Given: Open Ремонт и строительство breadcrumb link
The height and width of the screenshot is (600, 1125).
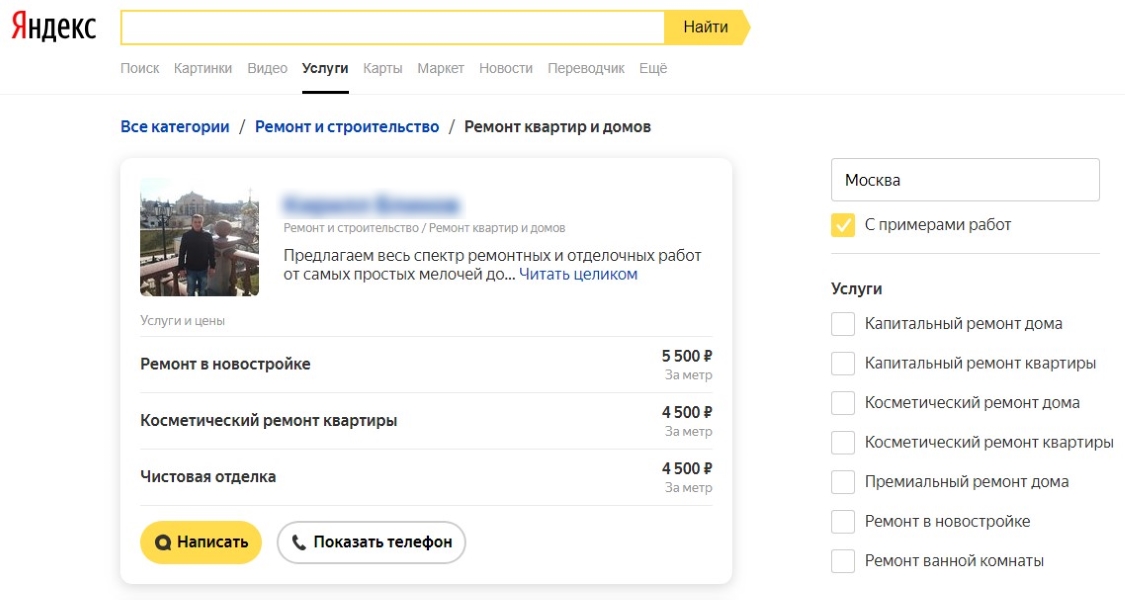Looking at the screenshot, I should (x=347, y=127).
